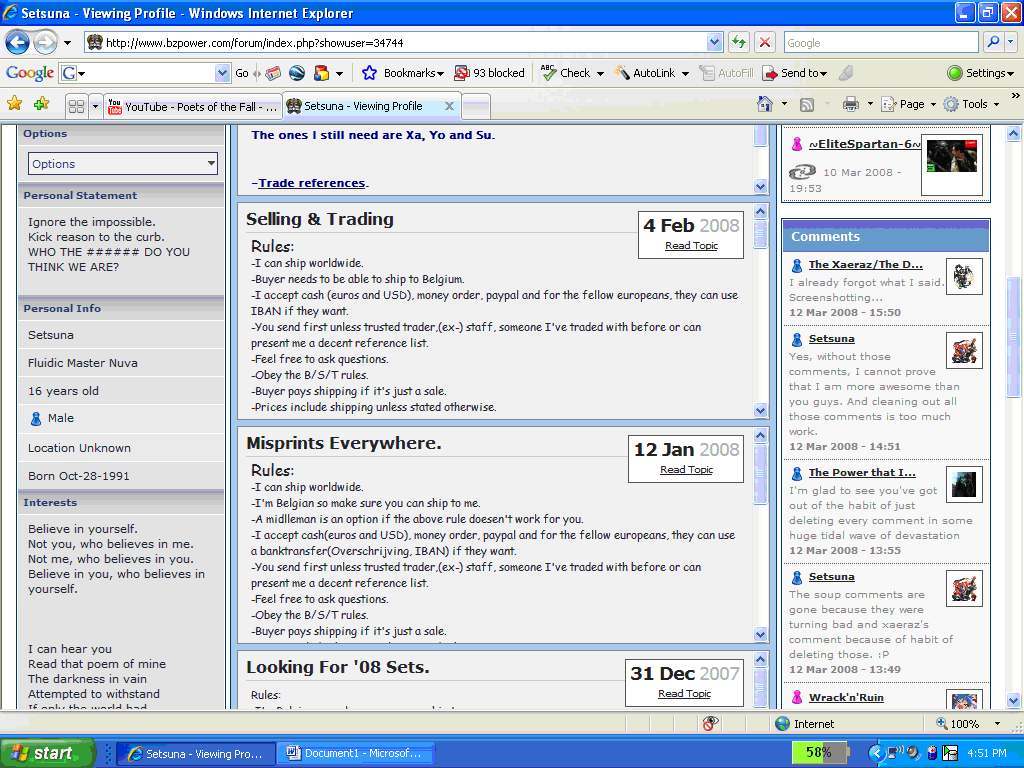Click down arrow of Selling & Trading scrollbar
The image size is (1024, 768).
point(760,410)
